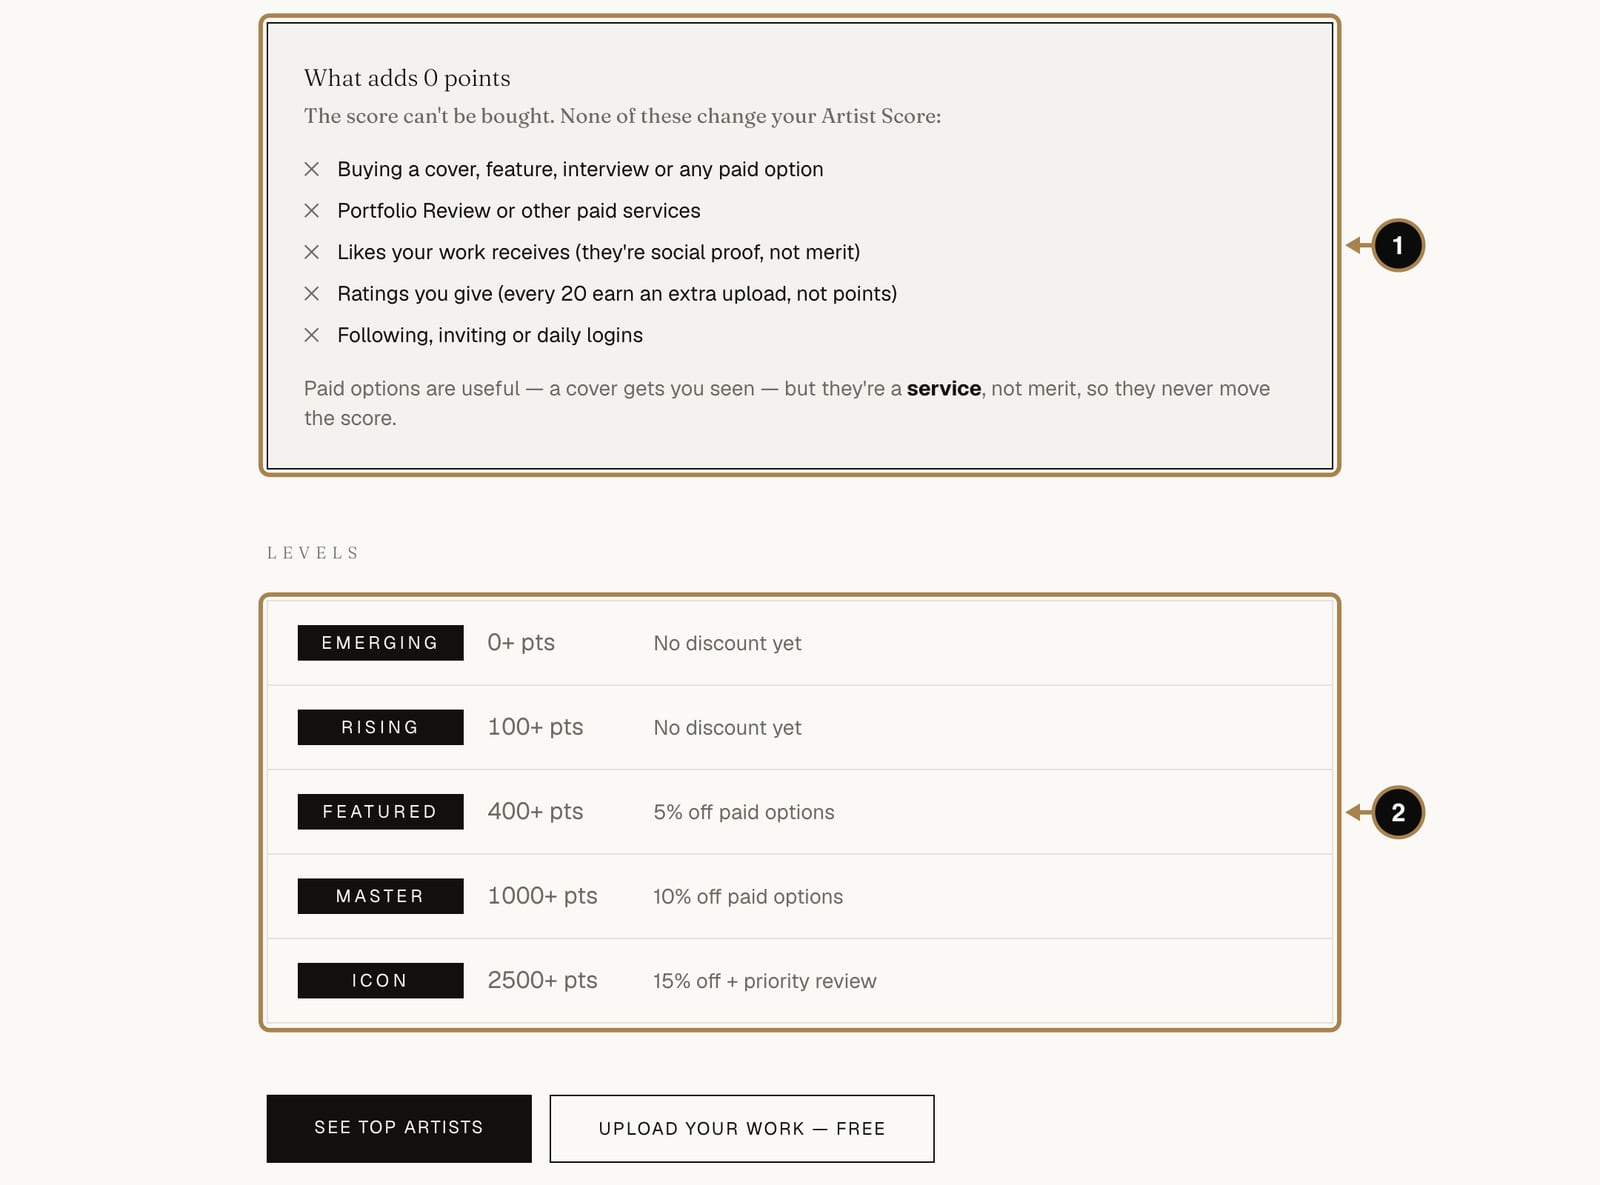Image resolution: width=1600 pixels, height=1185 pixels.
Task: Click the X icon beside Portfolio Review
Action: [312, 210]
